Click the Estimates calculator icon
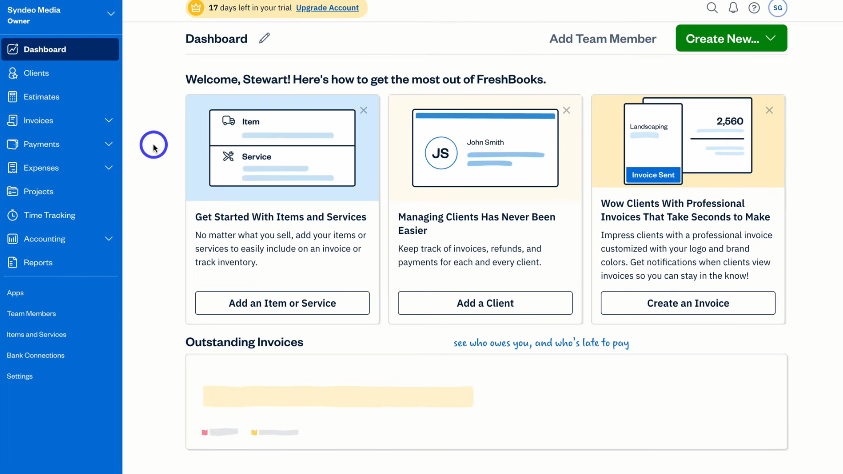This screenshot has height=474, width=843. point(12,97)
